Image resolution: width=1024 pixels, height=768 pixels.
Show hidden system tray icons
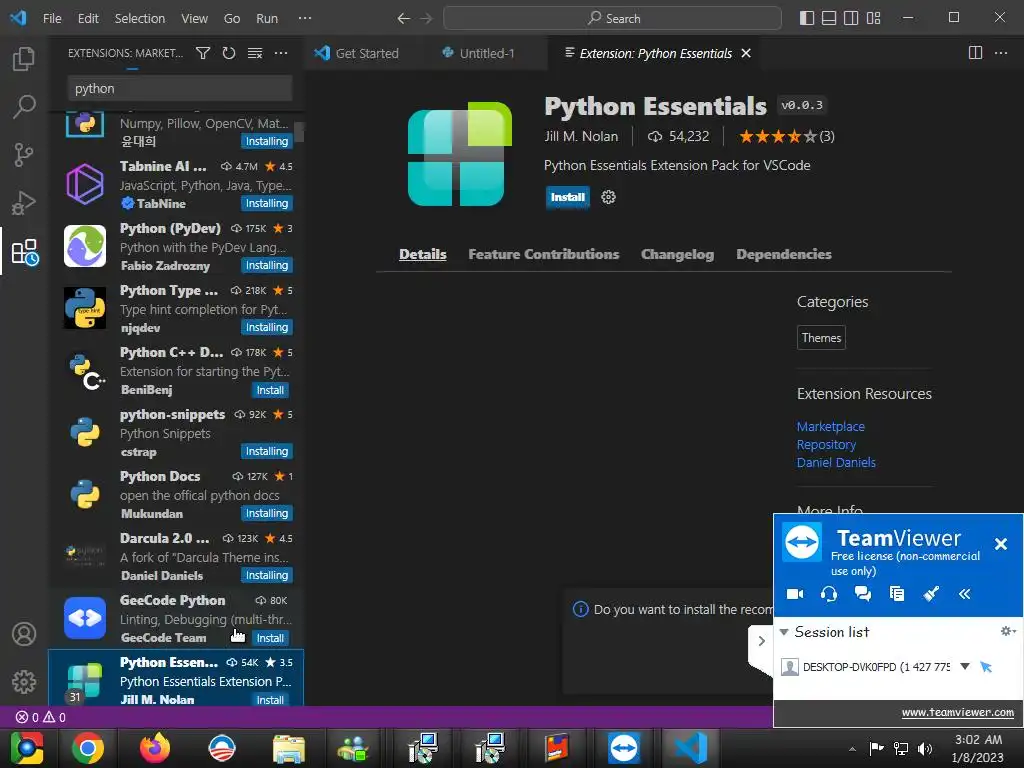[852, 748]
